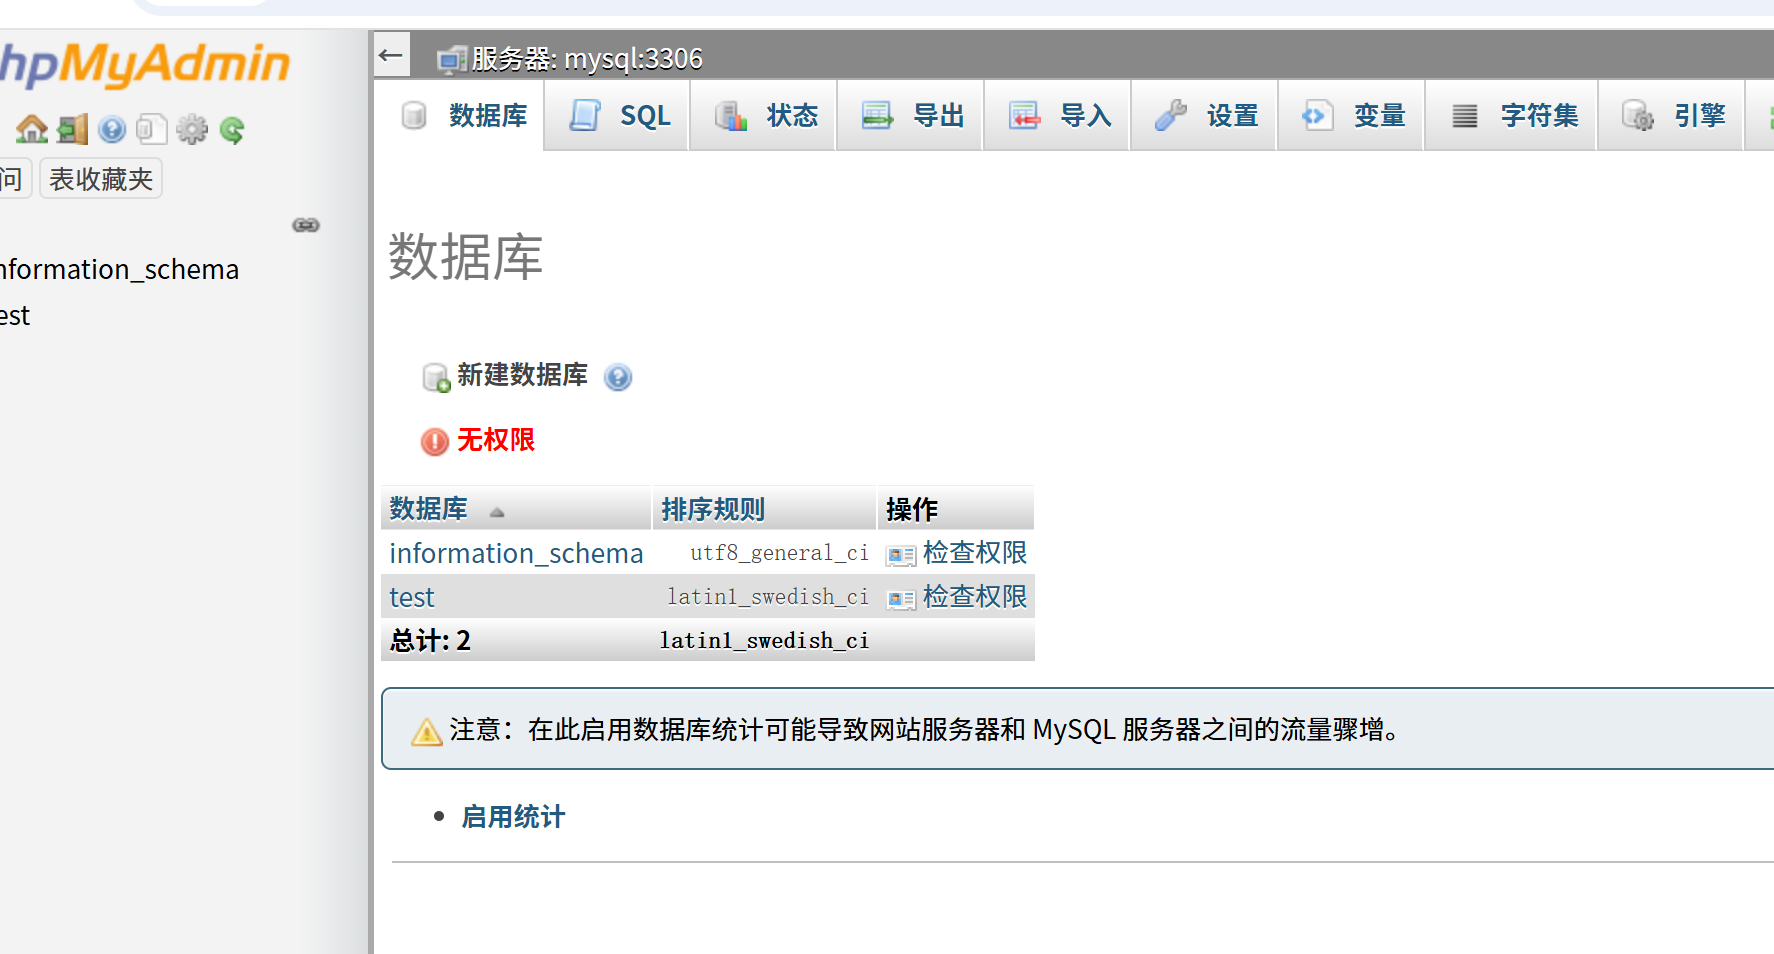Open test database in table
This screenshot has width=1774, height=954.
[x=412, y=597]
